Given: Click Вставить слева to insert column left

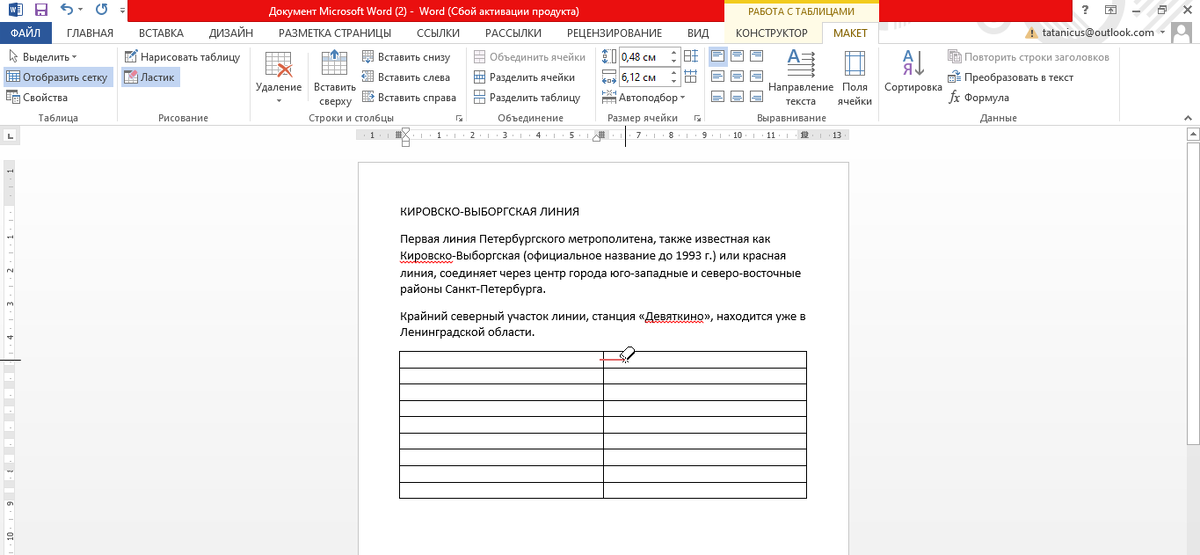Looking at the screenshot, I should [x=406, y=77].
